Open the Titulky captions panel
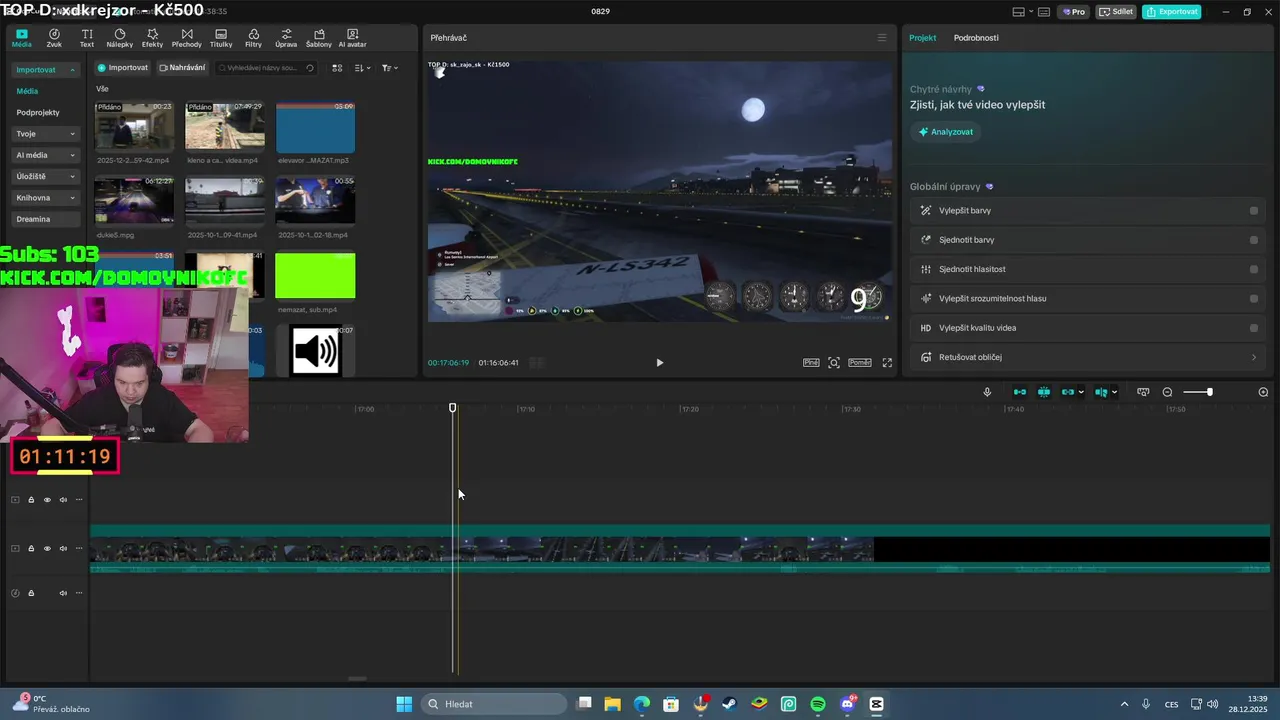 [221, 38]
